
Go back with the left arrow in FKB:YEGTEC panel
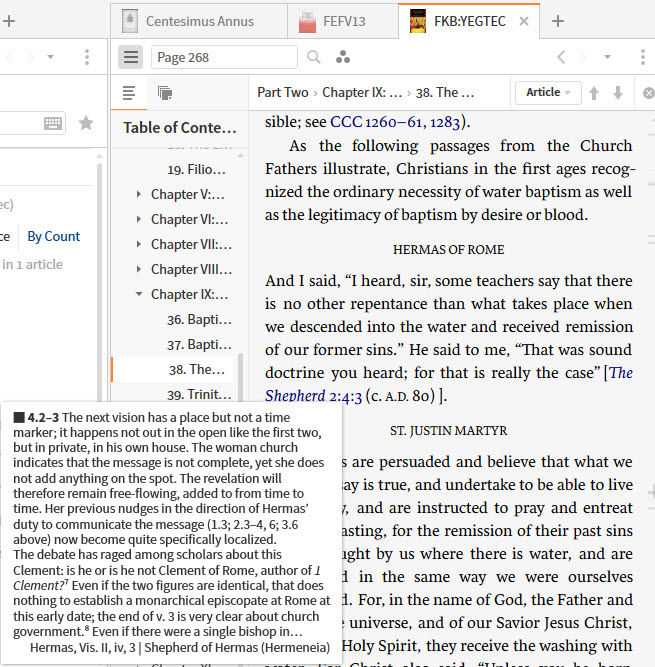[561, 57]
